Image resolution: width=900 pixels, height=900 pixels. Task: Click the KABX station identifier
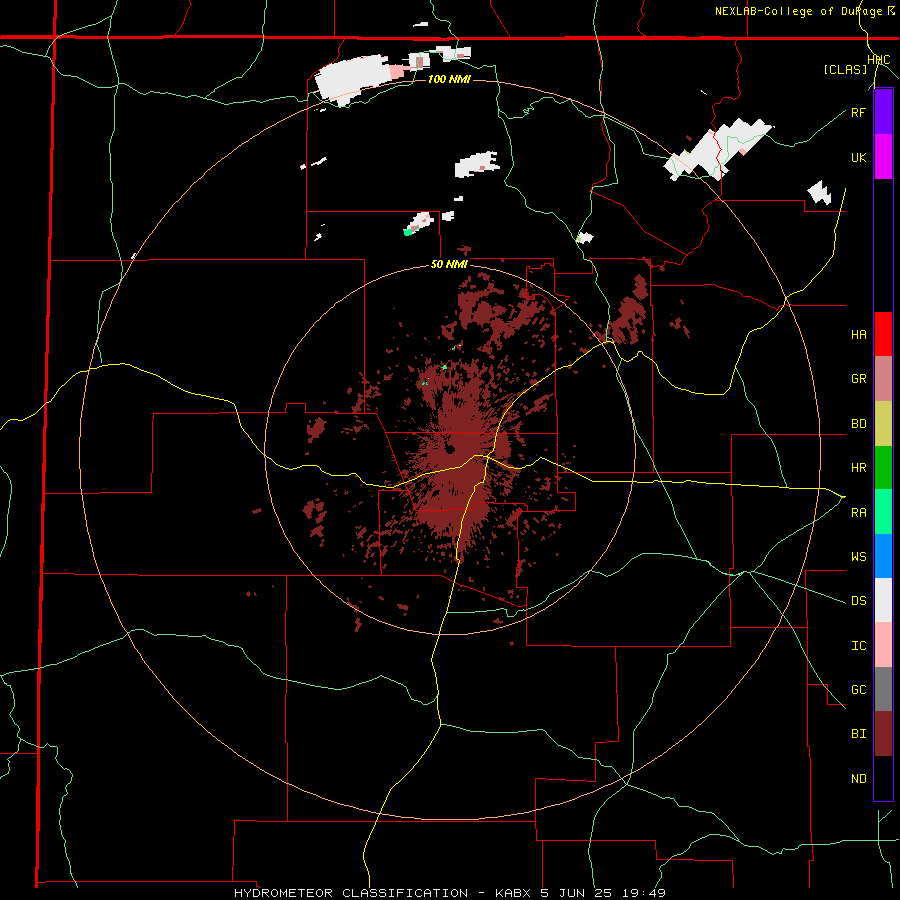(513, 893)
